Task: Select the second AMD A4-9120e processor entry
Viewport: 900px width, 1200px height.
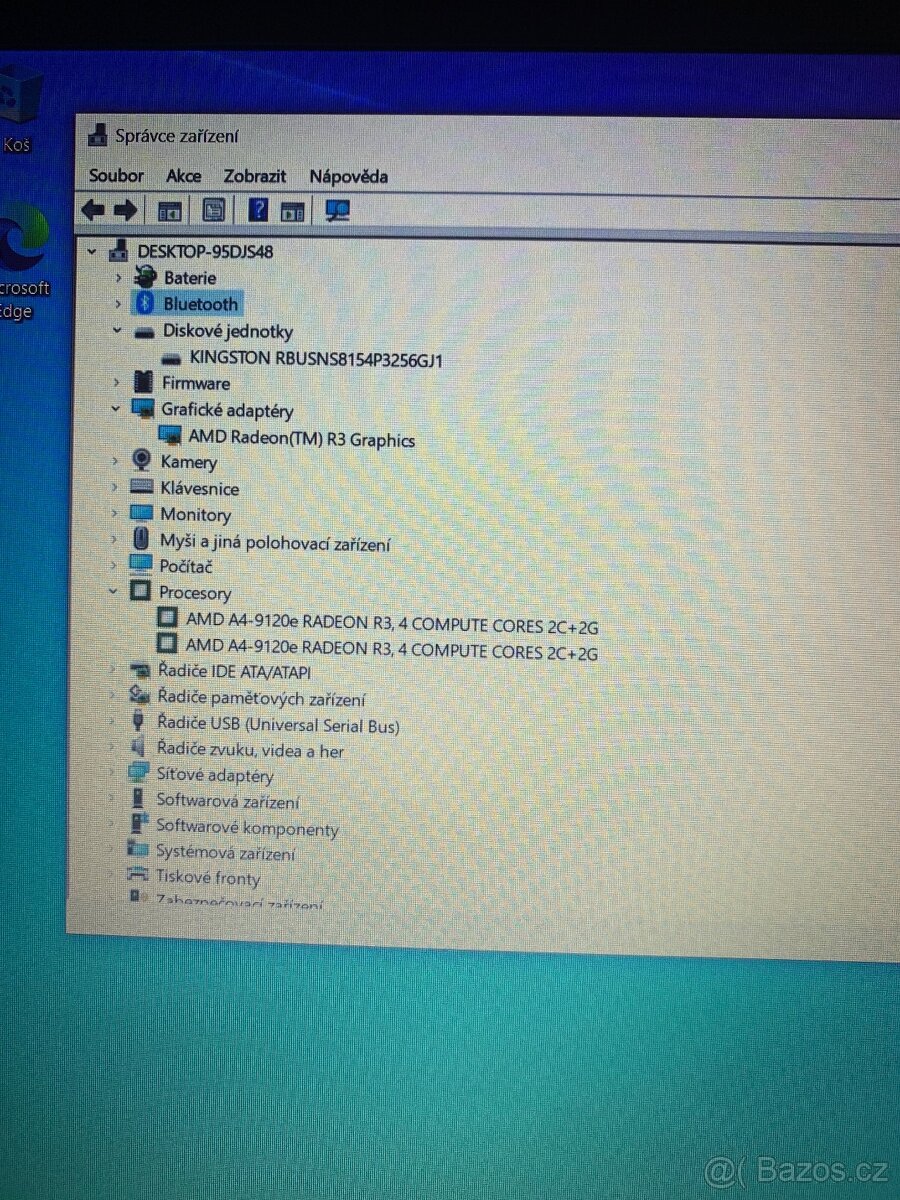Action: 390,646
